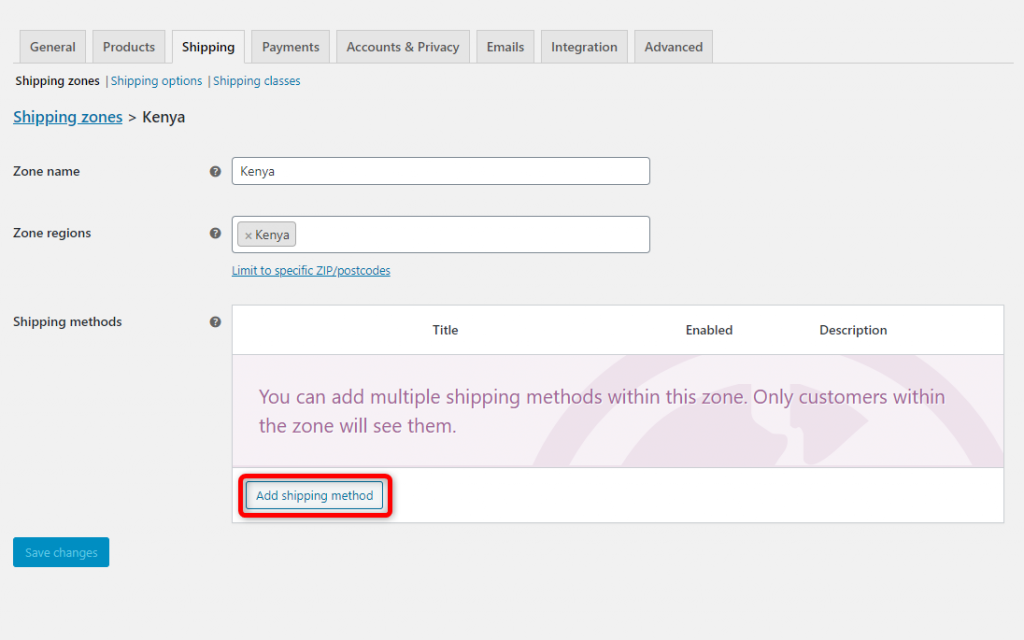Go to the General settings tab

[52, 46]
